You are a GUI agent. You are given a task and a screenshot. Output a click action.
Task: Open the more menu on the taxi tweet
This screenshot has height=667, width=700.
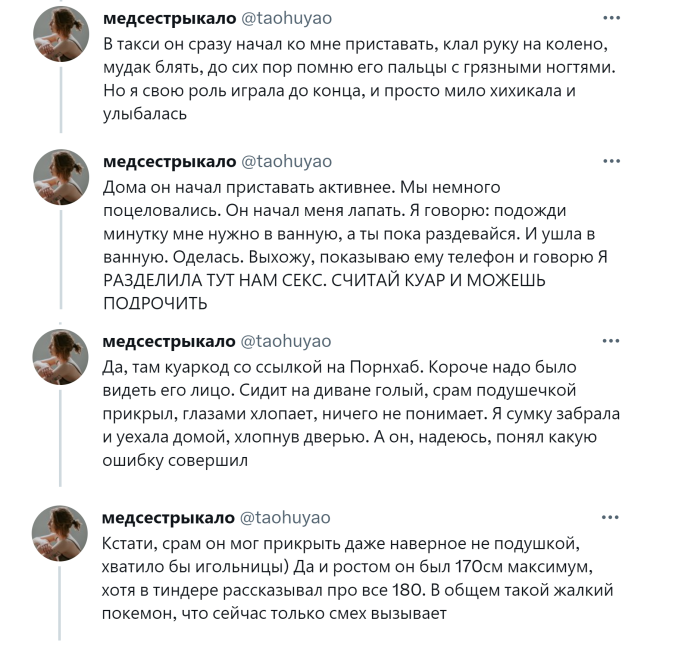pyautogui.click(x=609, y=19)
